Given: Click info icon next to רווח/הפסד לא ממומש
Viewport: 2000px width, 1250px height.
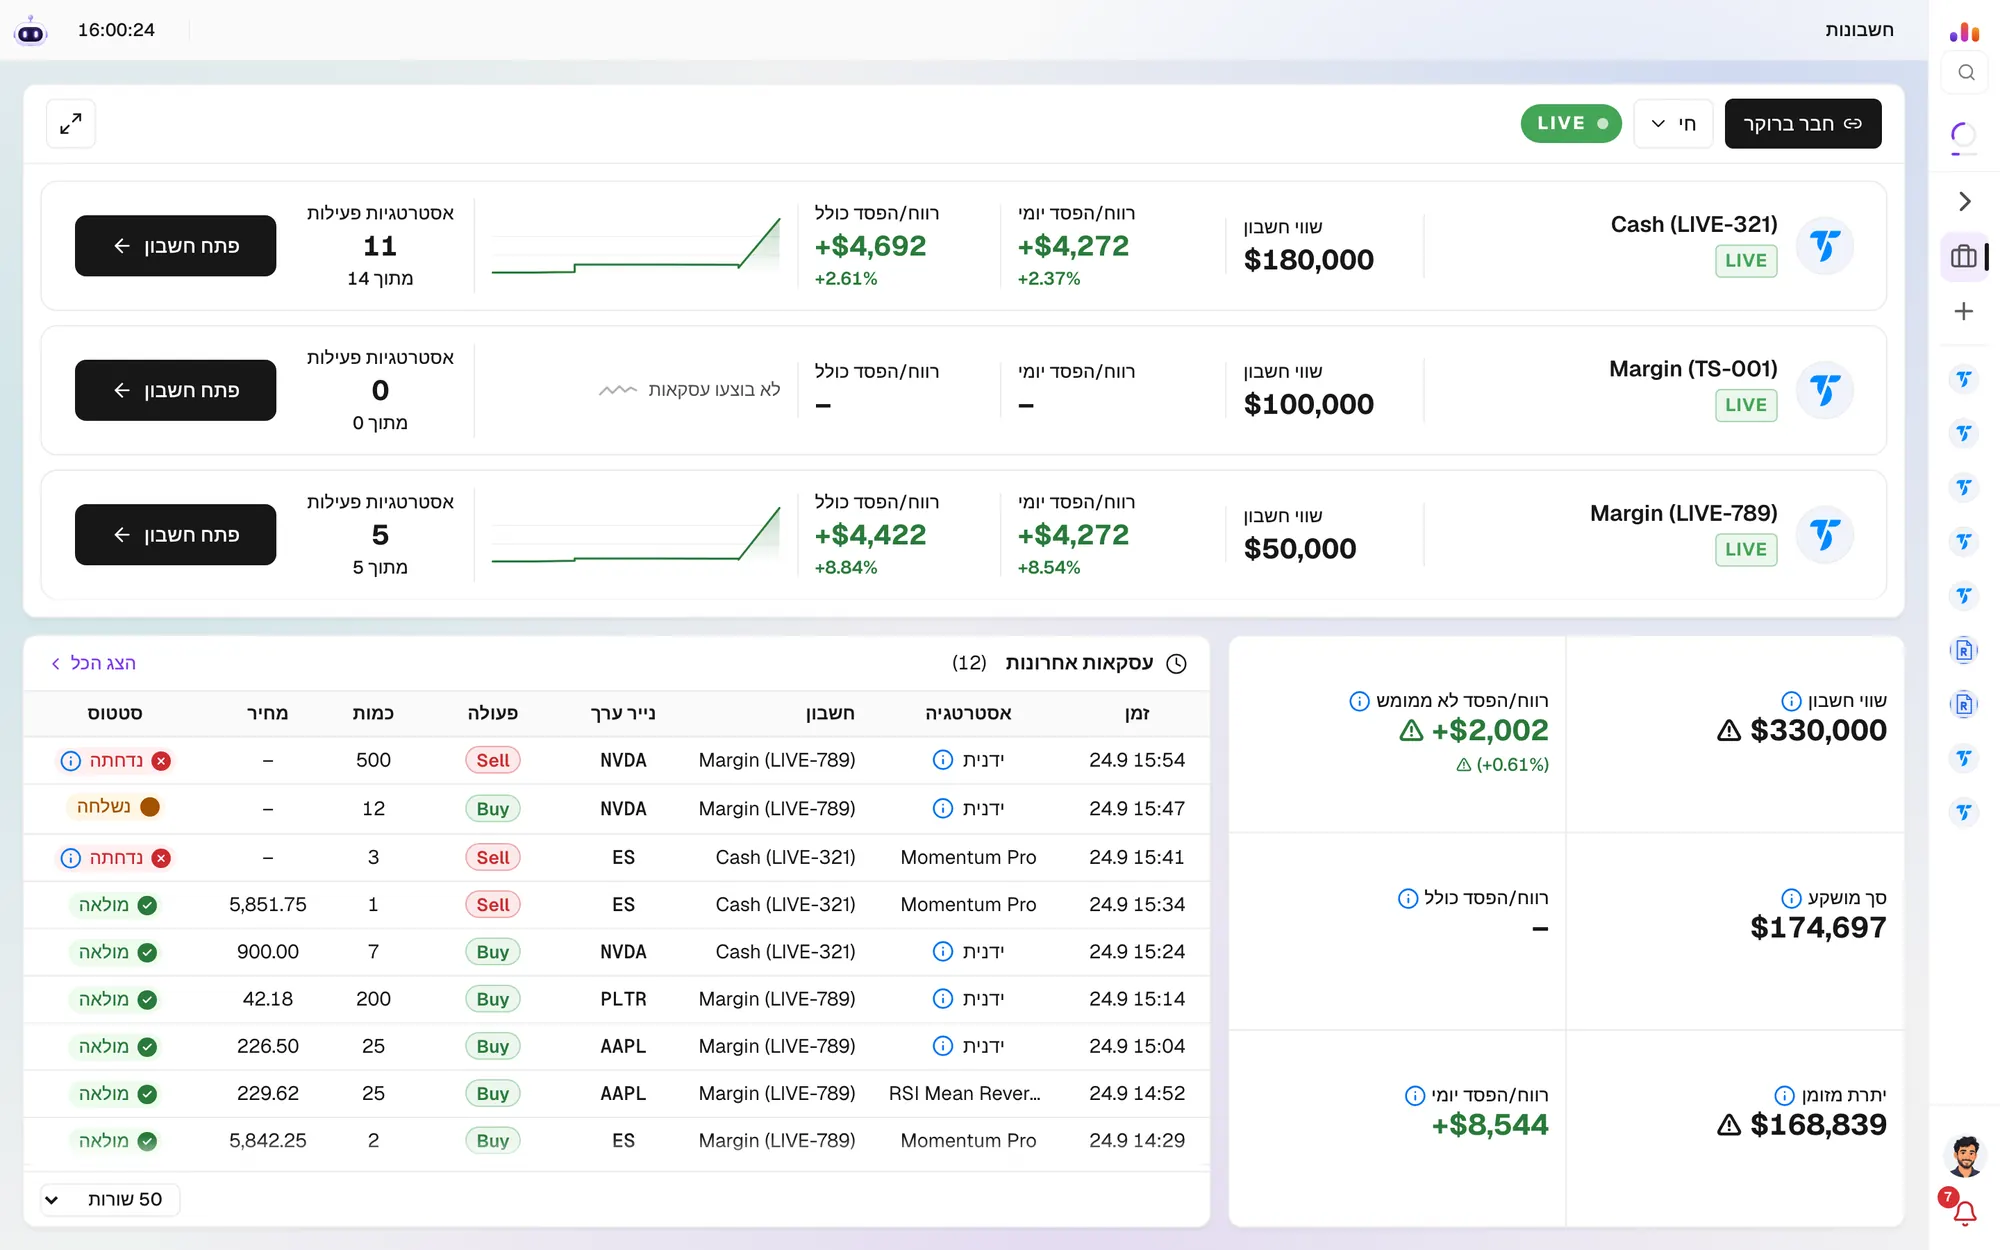Looking at the screenshot, I should pos(1359,701).
